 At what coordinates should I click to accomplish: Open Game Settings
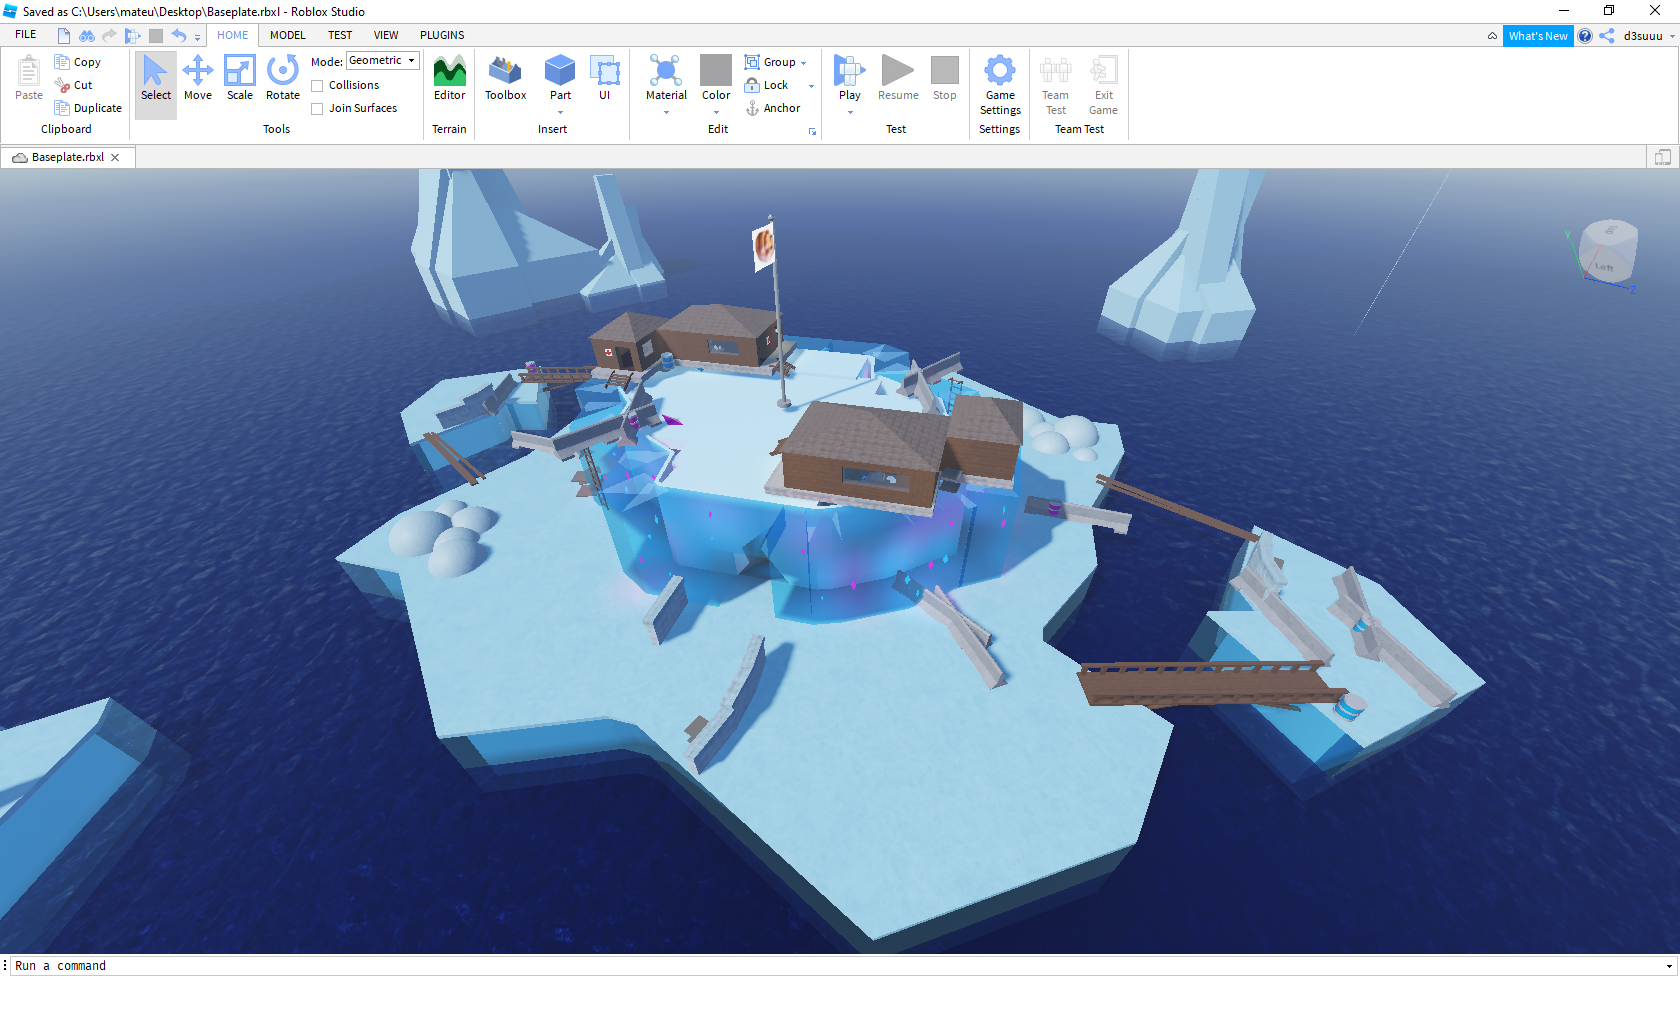(x=1000, y=84)
